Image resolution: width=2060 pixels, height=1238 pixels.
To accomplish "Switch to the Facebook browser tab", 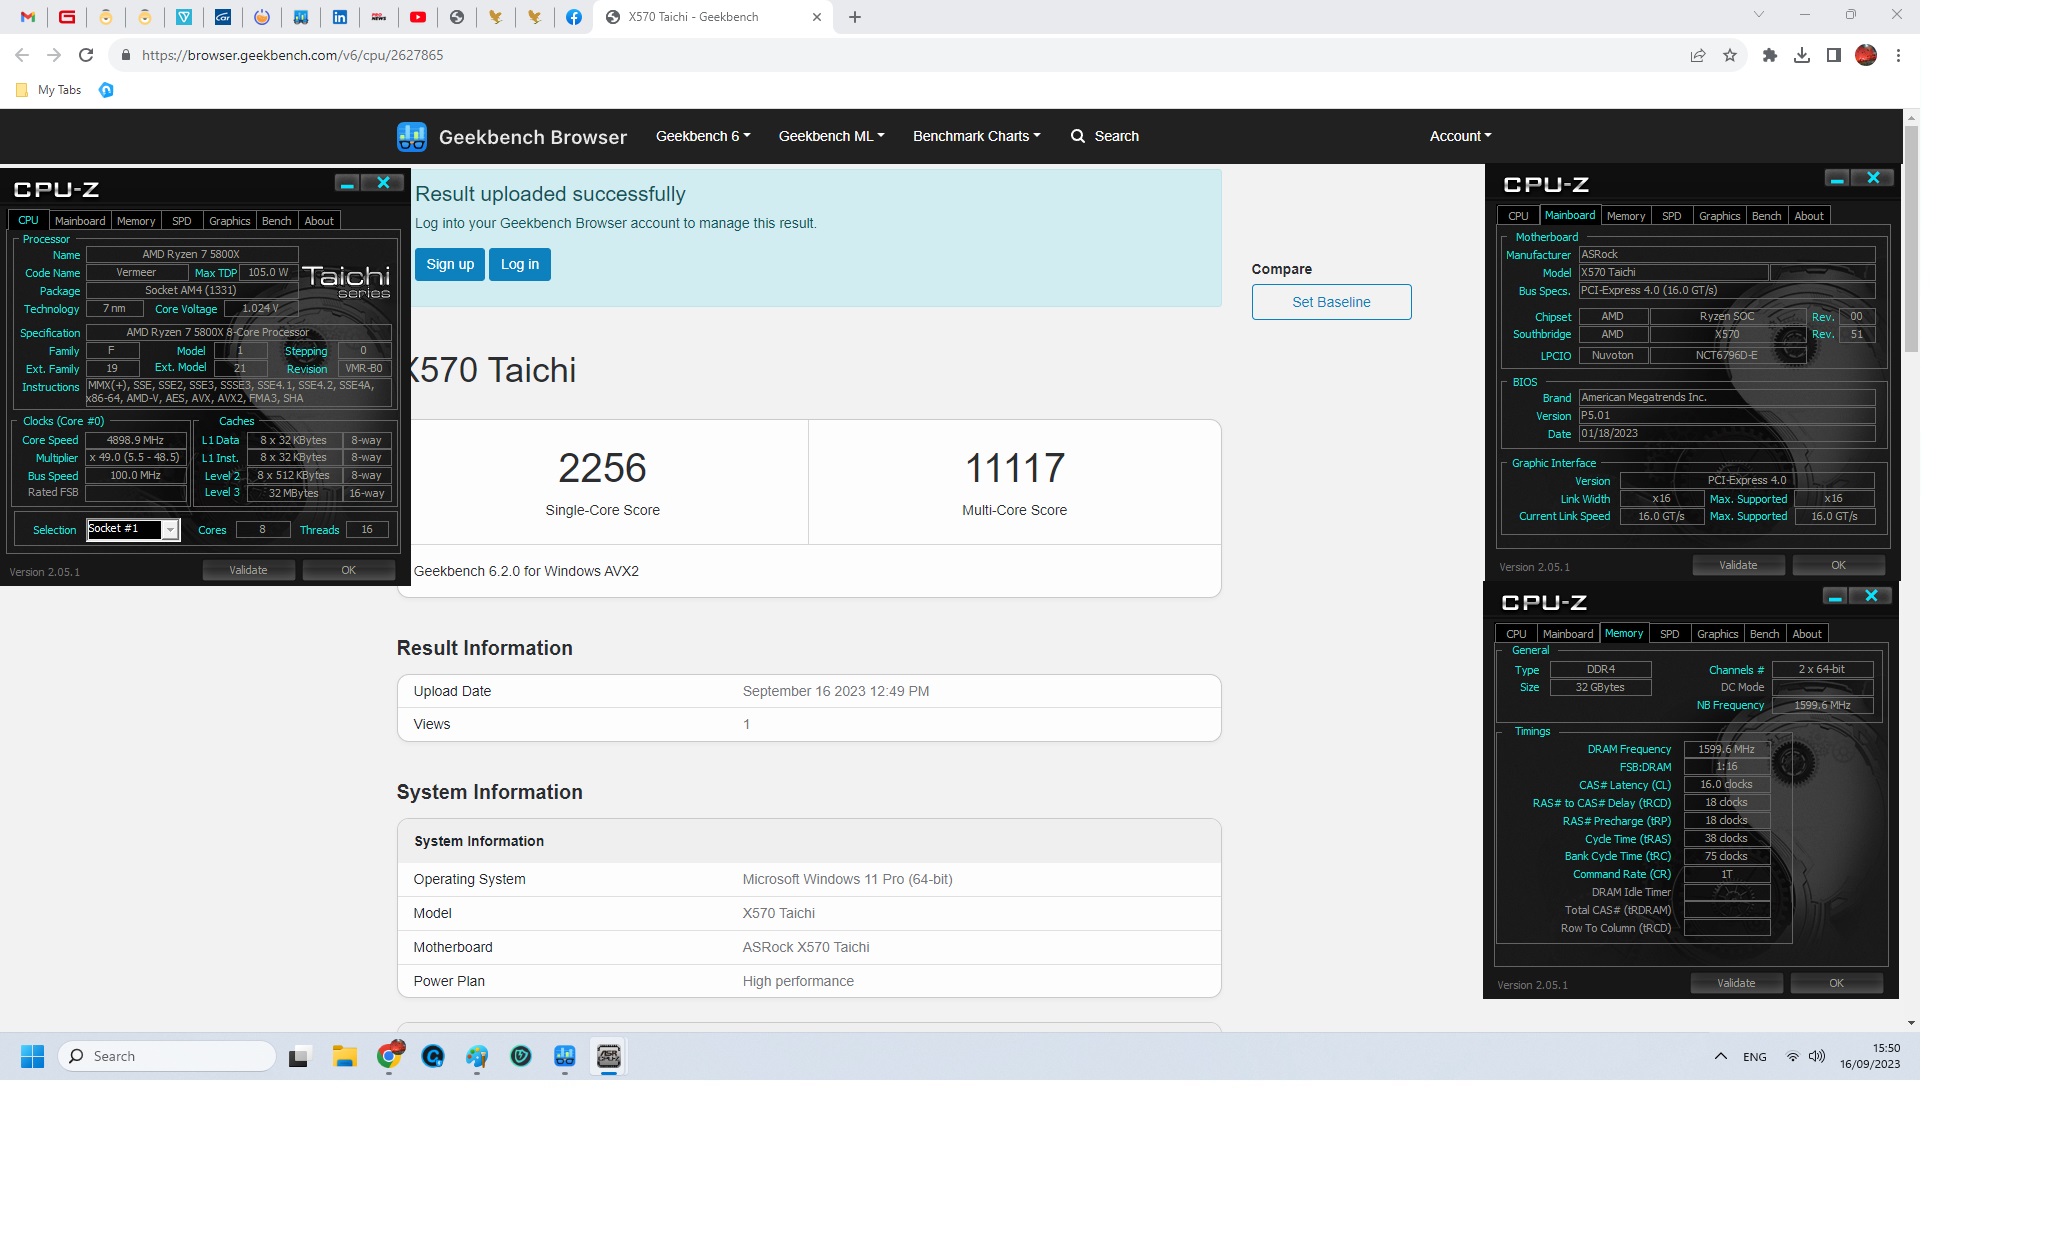I will coord(574,17).
